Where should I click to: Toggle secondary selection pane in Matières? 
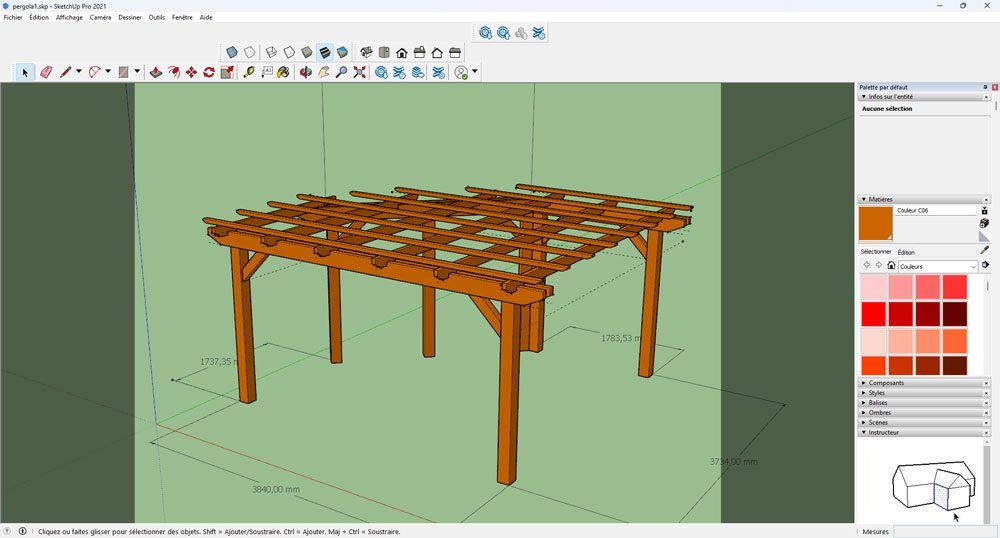coord(984,210)
